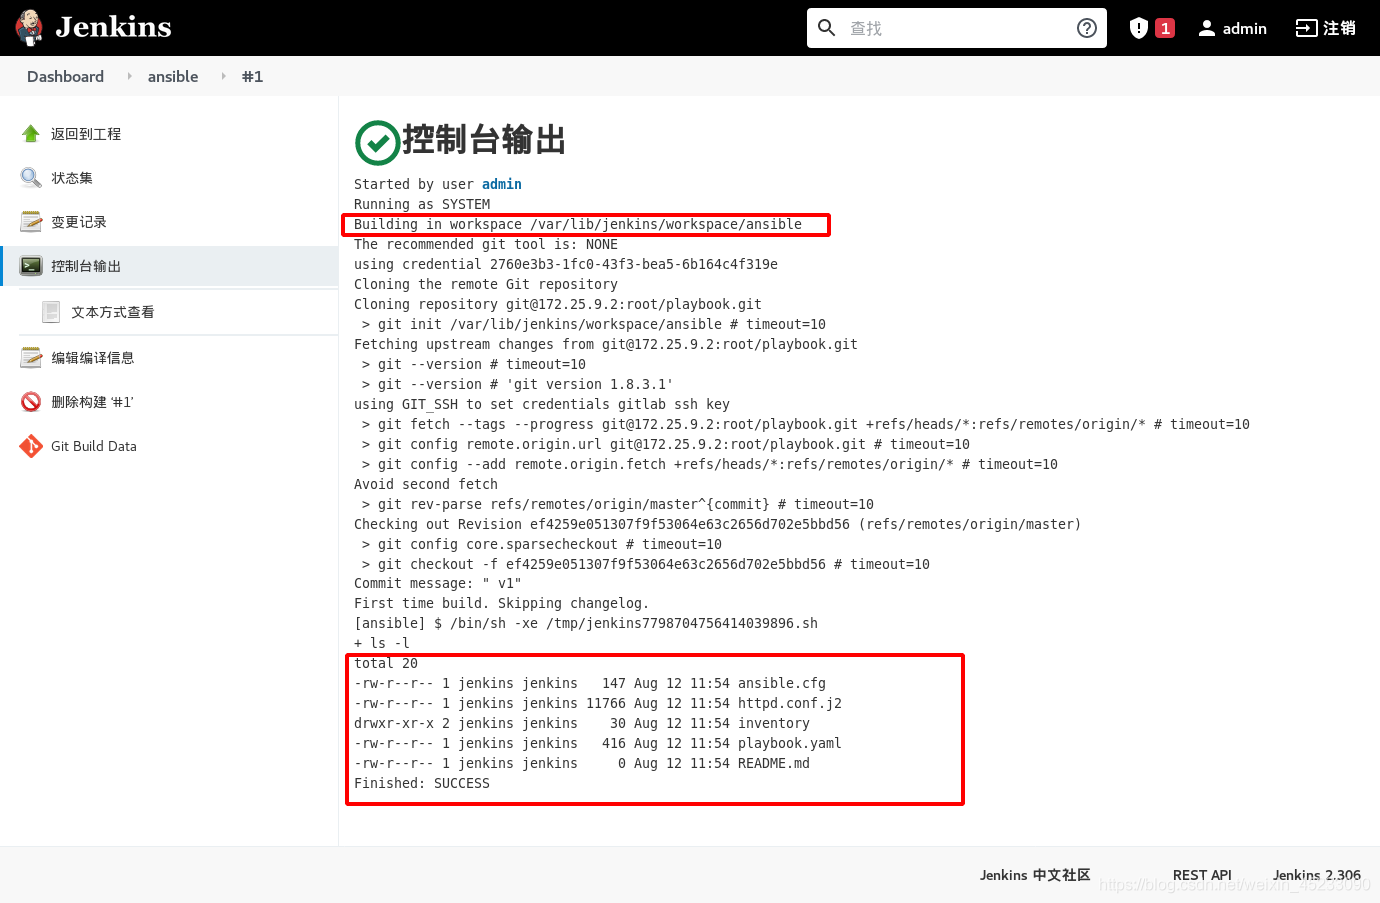Click the 'Cloning the remote Git repository' line
Screen dimensions: 1380x903
tap(486, 284)
